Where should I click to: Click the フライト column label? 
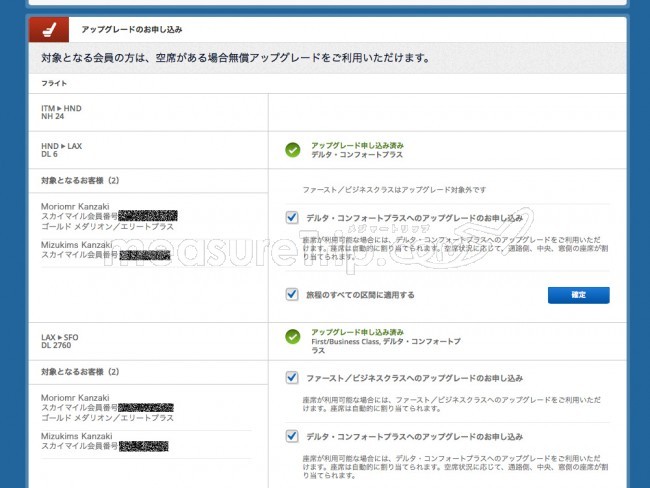[54, 83]
